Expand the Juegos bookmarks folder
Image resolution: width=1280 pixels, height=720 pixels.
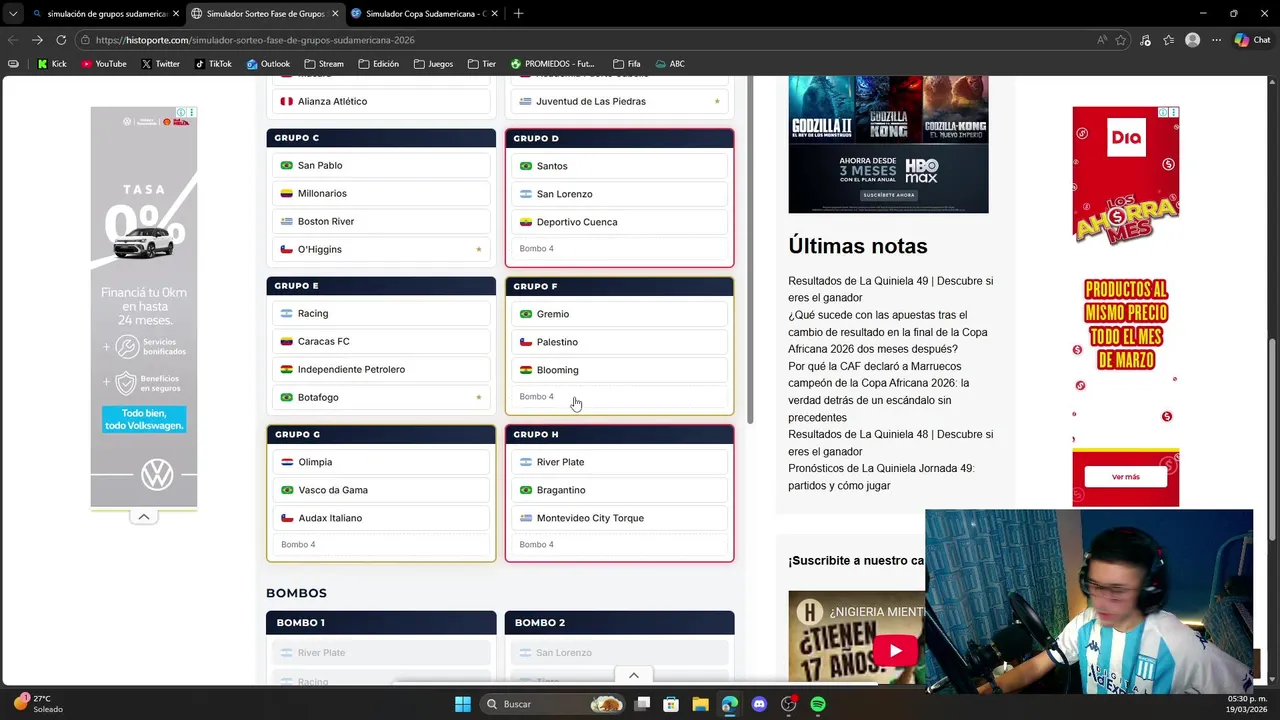pyautogui.click(x=433, y=64)
